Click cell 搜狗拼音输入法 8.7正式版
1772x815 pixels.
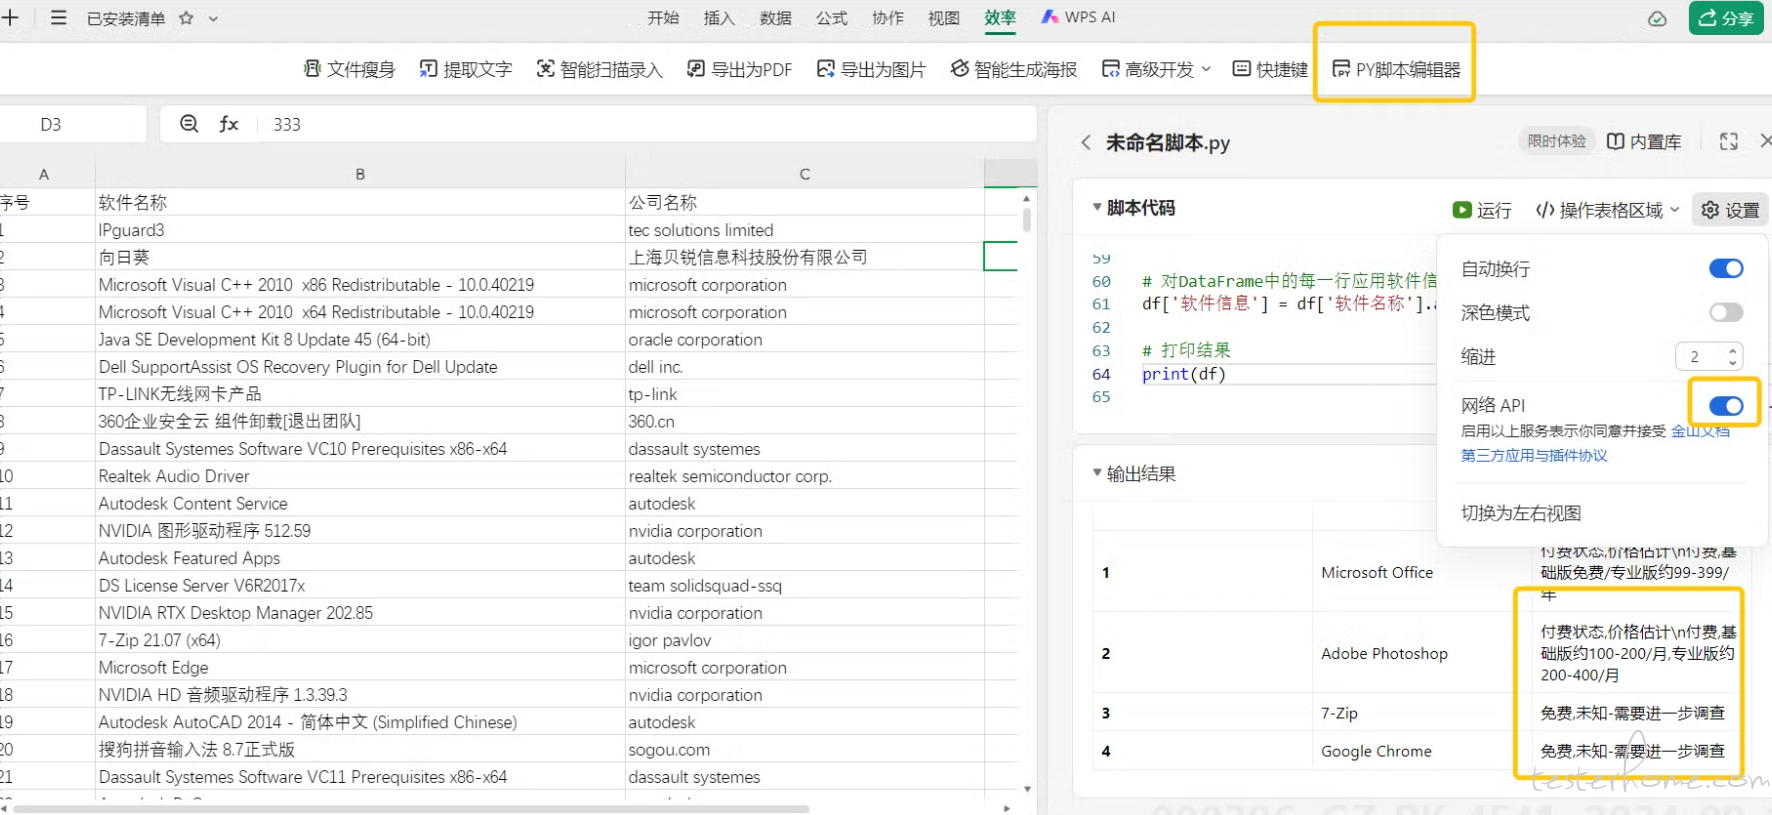point(360,749)
